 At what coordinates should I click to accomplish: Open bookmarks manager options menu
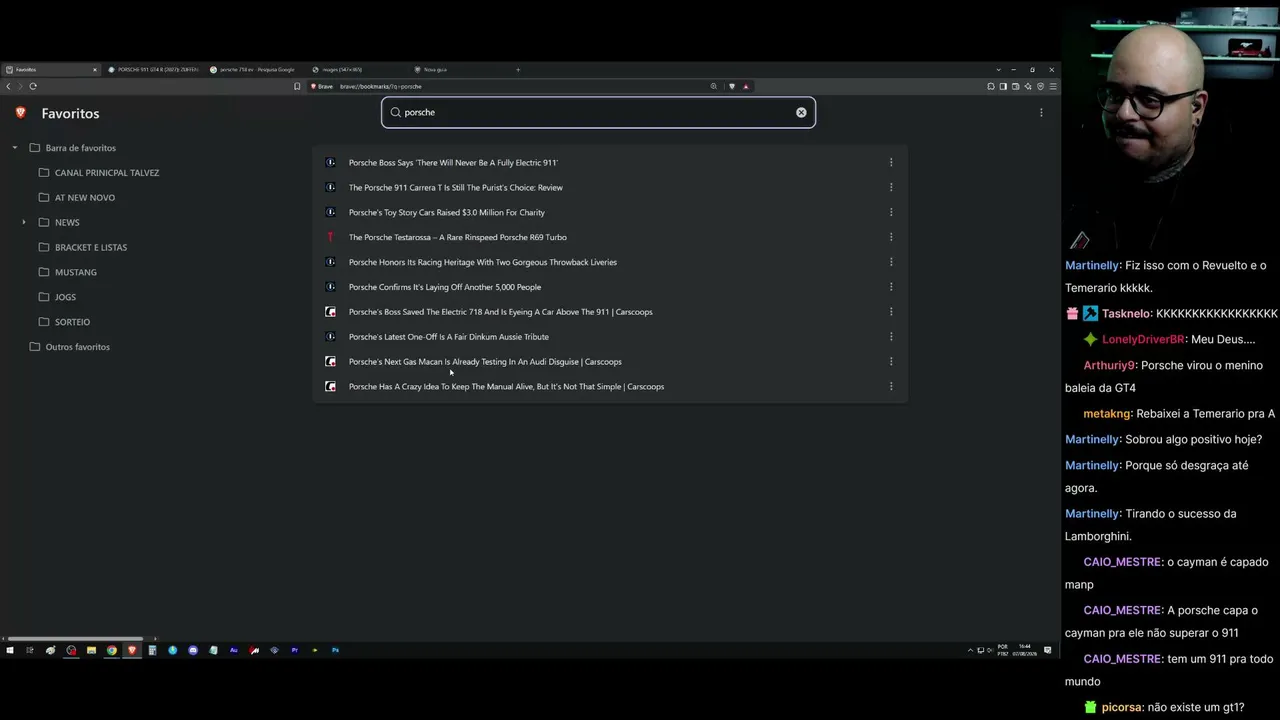pyautogui.click(x=1041, y=113)
